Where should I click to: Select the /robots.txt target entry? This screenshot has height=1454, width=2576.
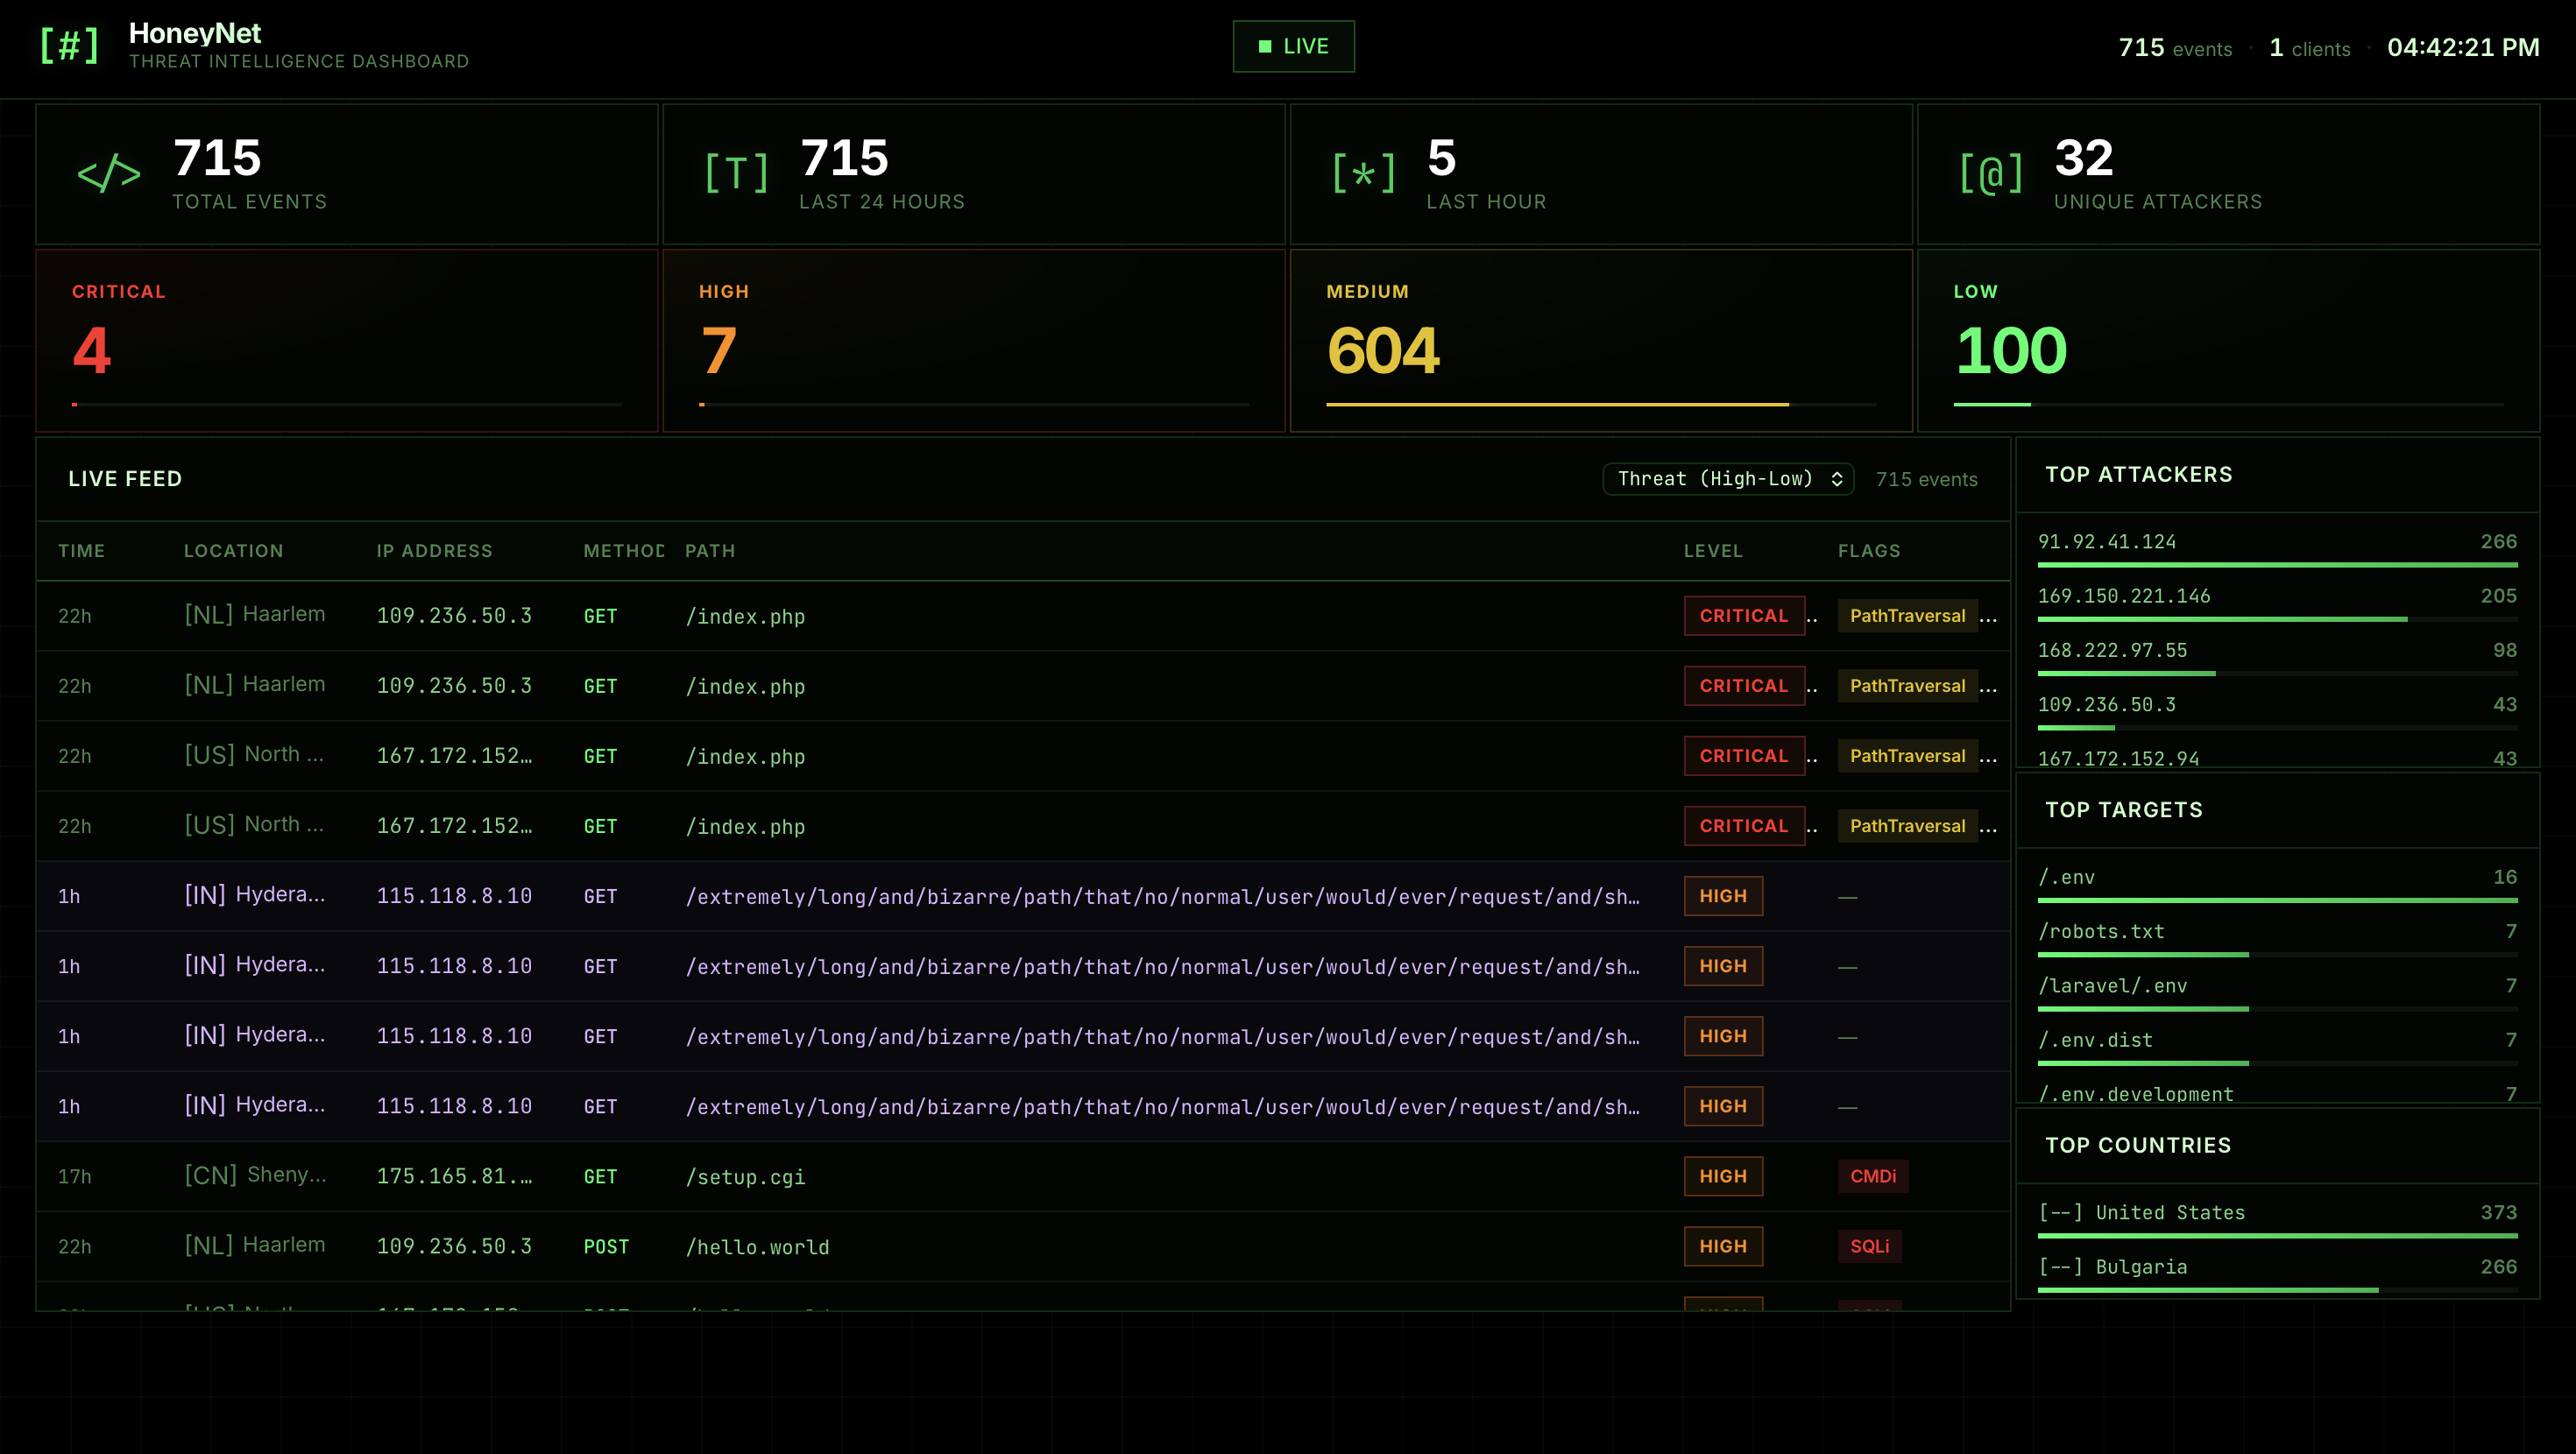[2277, 937]
